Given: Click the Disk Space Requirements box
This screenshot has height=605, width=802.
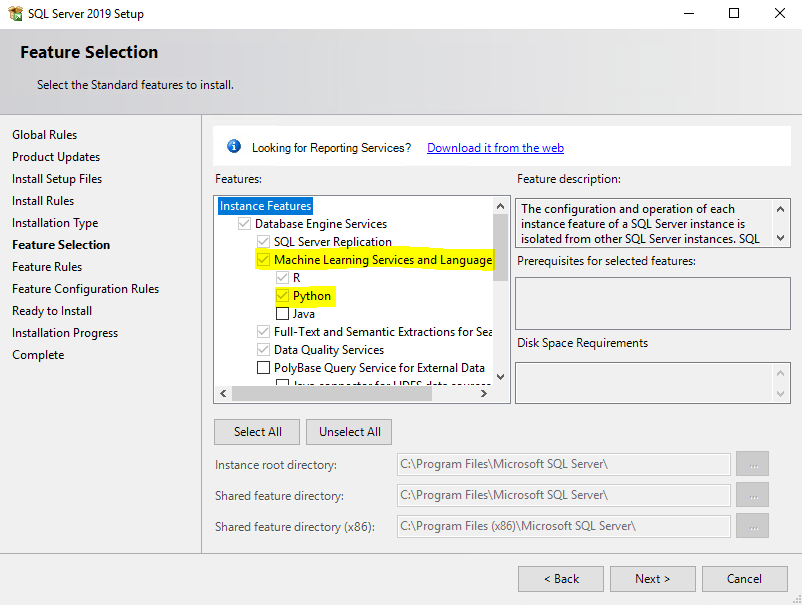Looking at the screenshot, I should 653,383.
